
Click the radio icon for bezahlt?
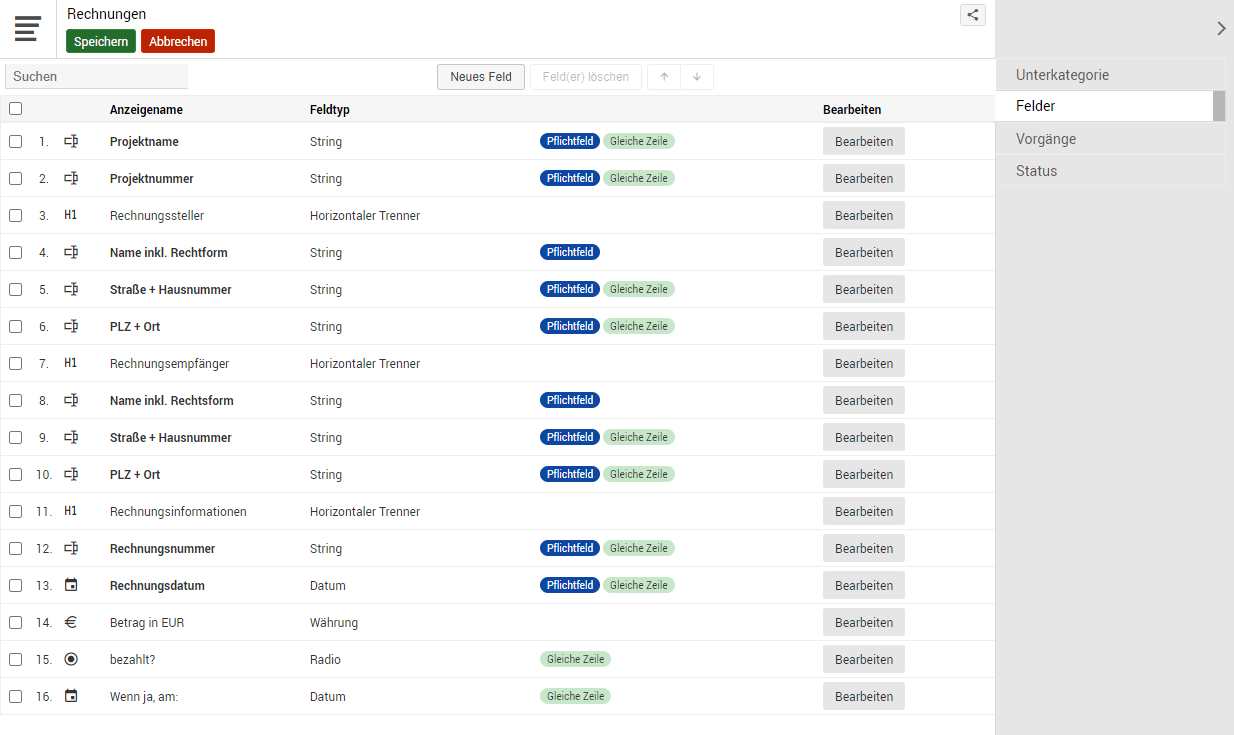coord(71,659)
